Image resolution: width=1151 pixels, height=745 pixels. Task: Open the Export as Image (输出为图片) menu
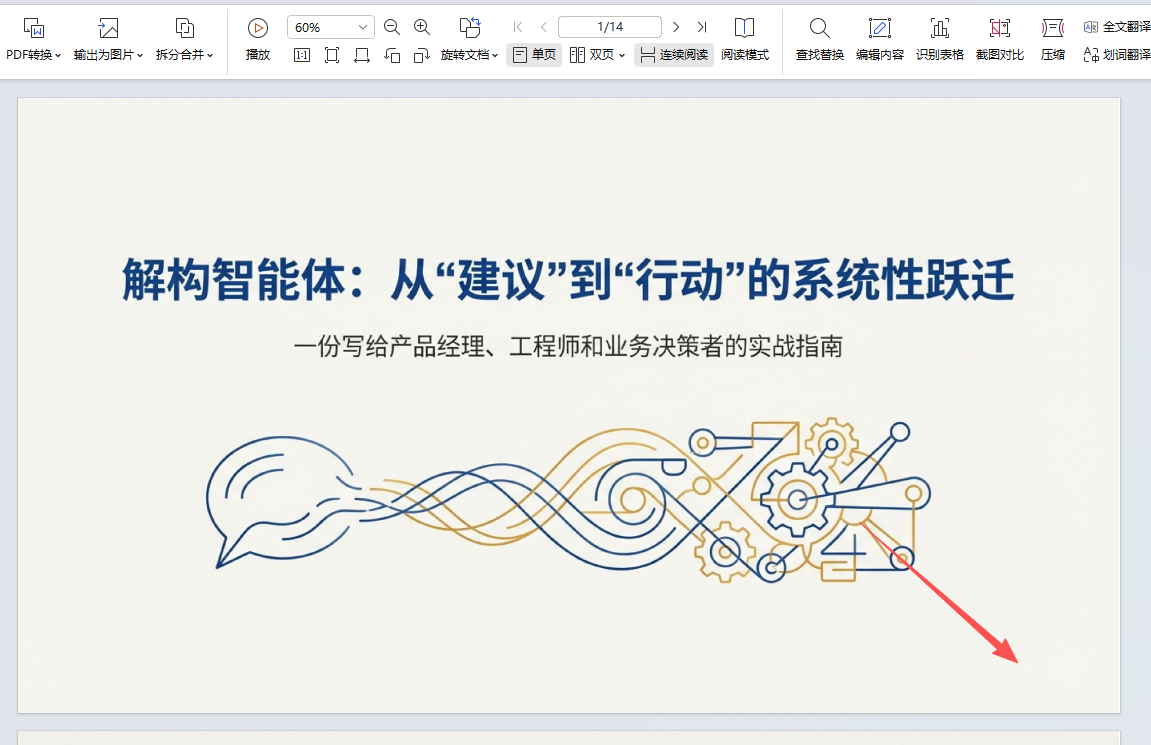pyautogui.click(x=108, y=55)
